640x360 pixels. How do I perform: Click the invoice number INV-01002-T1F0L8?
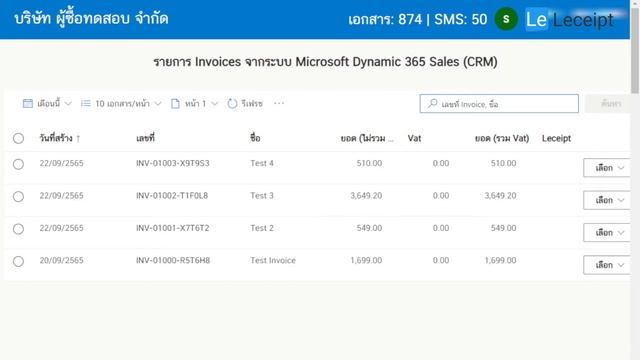pyautogui.click(x=172, y=196)
